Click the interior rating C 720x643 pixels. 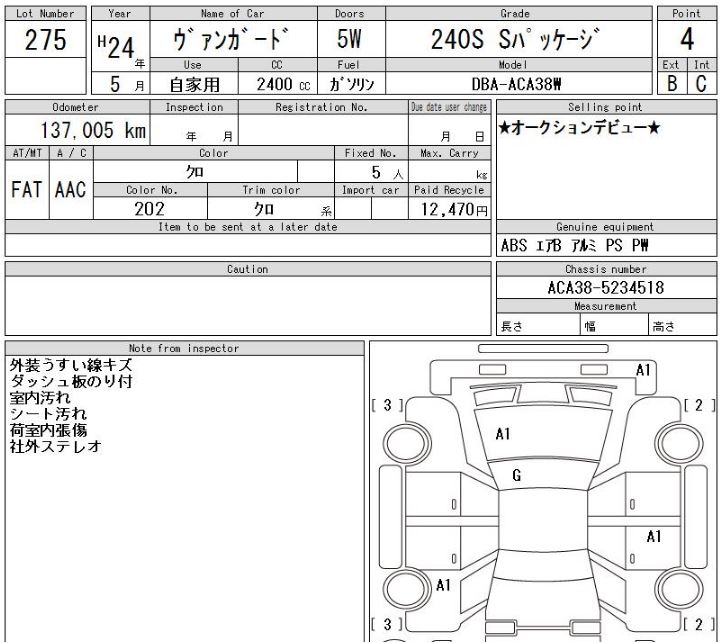pyautogui.click(x=701, y=84)
